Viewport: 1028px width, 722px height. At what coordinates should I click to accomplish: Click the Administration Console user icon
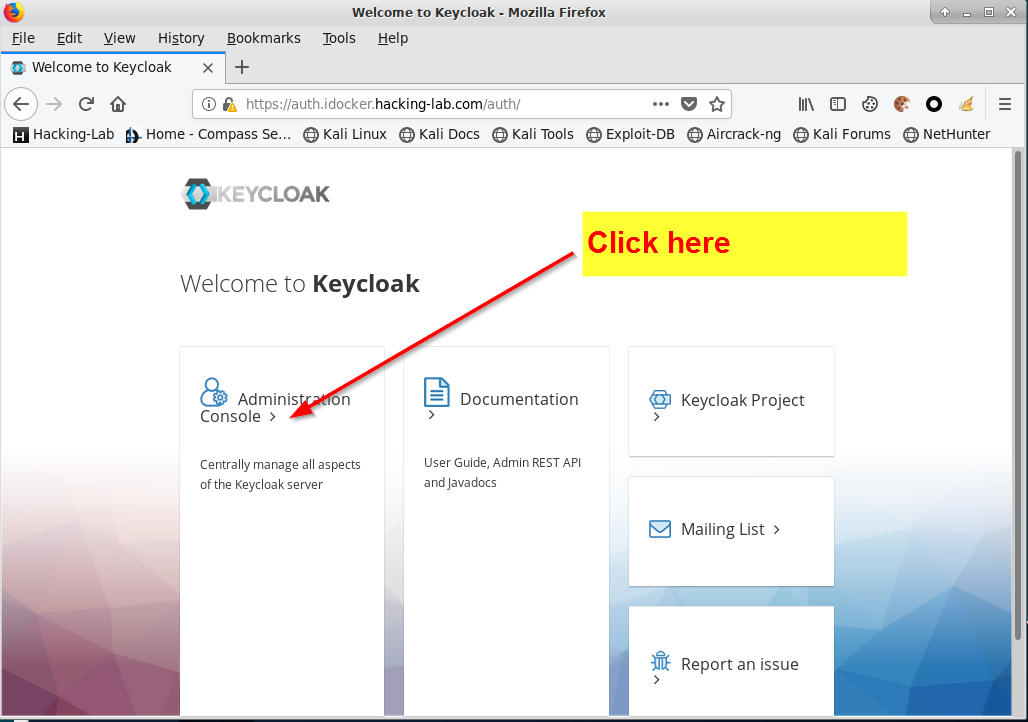214,392
